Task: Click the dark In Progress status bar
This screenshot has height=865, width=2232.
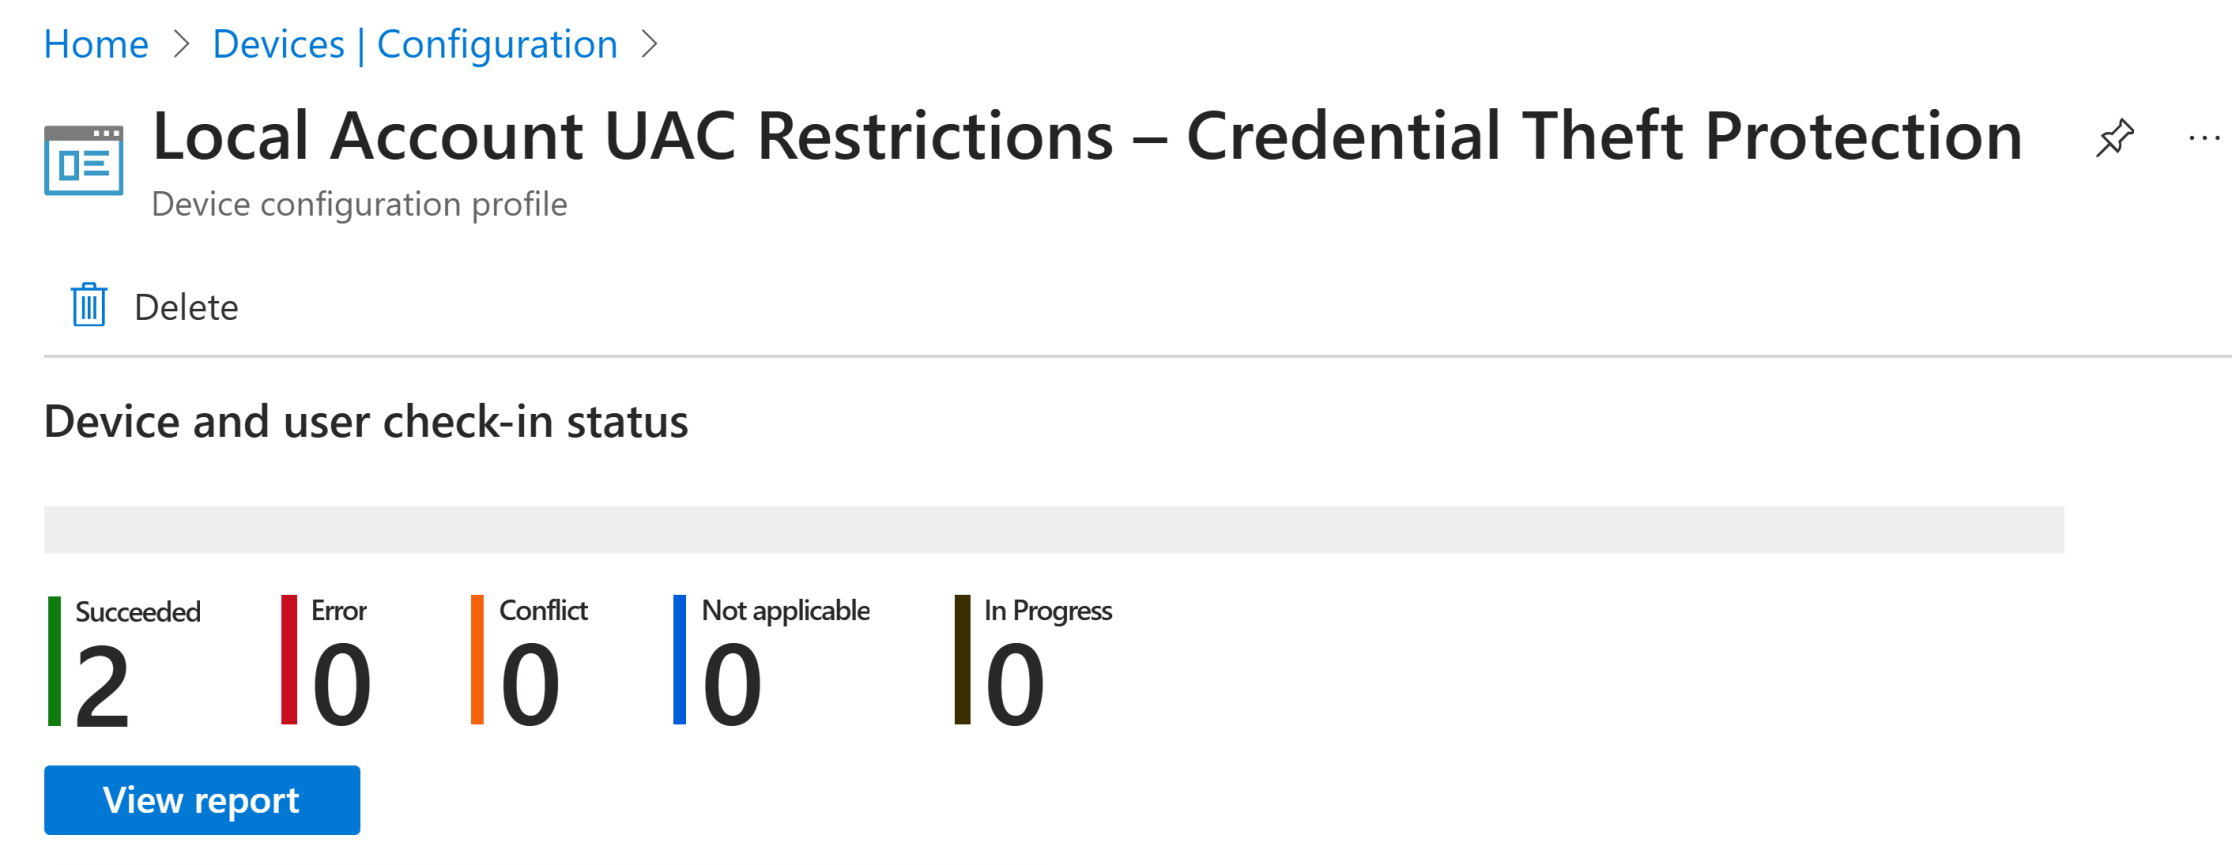Action: [962, 659]
